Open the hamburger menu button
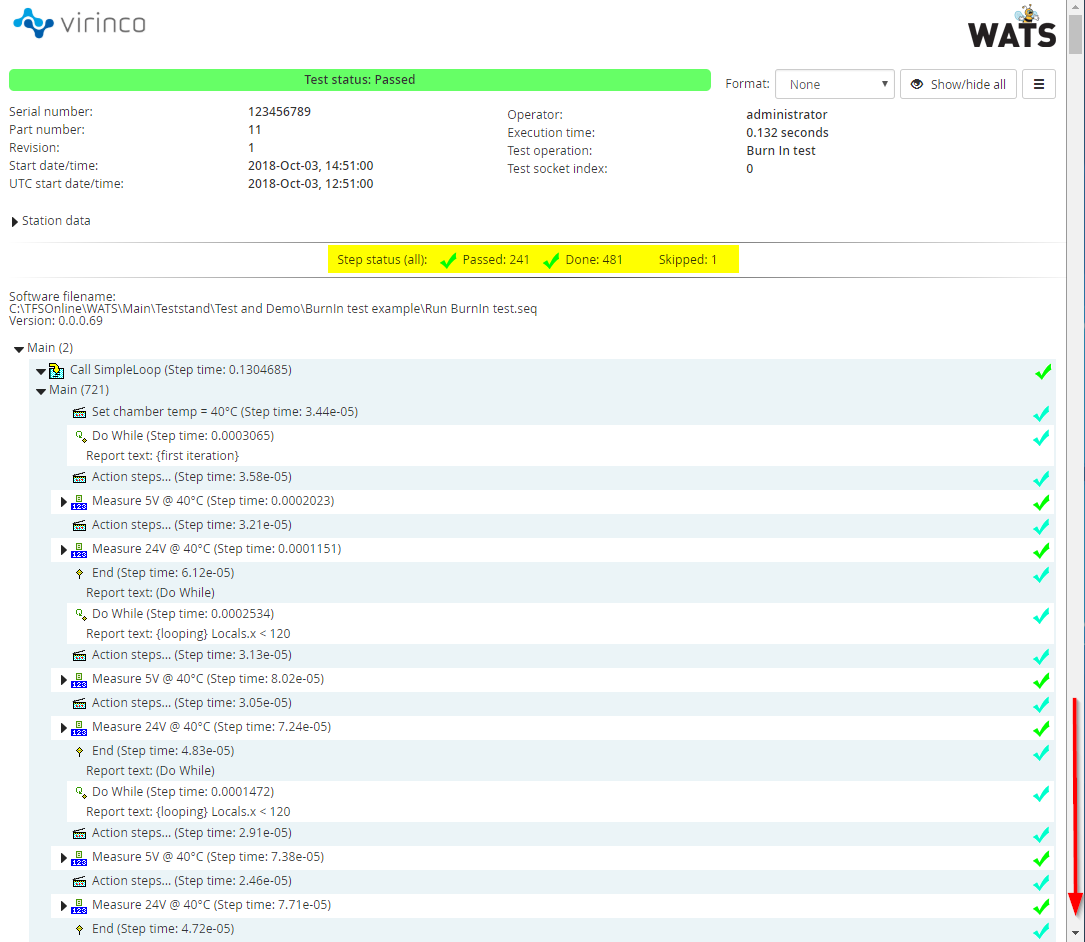Screen dimensions: 1085x942 (x=1038, y=85)
